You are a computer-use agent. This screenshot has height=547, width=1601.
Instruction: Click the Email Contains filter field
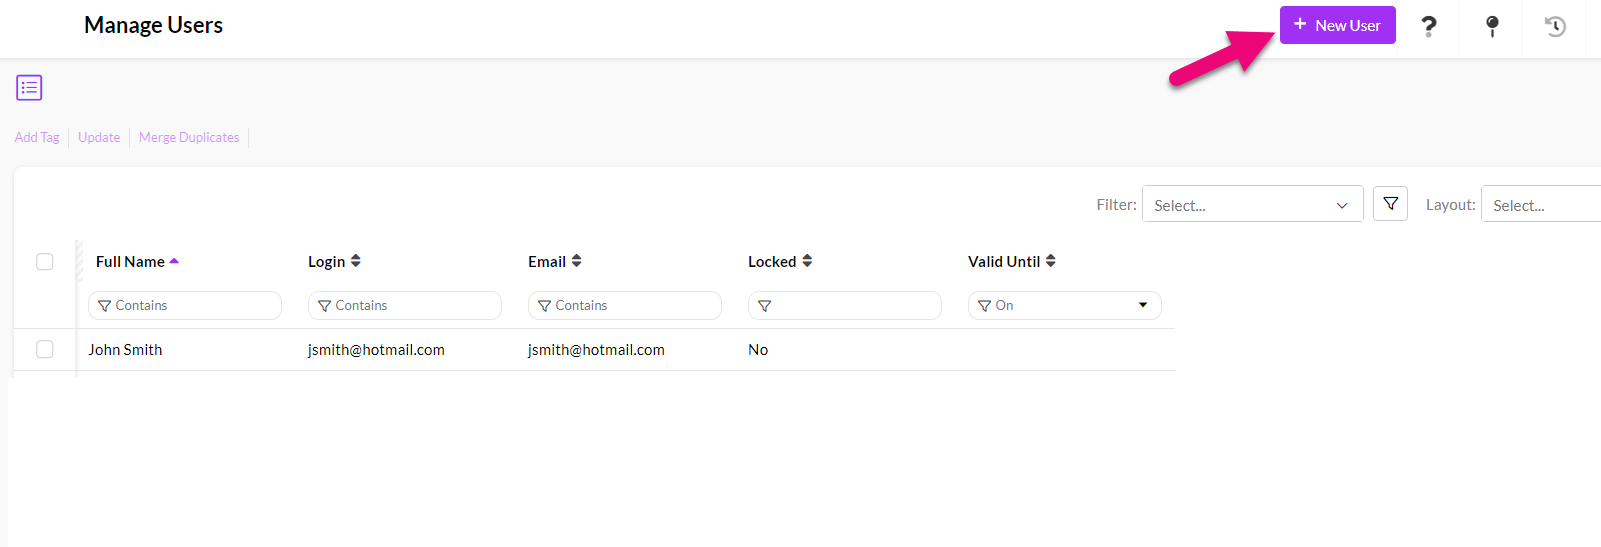tap(625, 305)
